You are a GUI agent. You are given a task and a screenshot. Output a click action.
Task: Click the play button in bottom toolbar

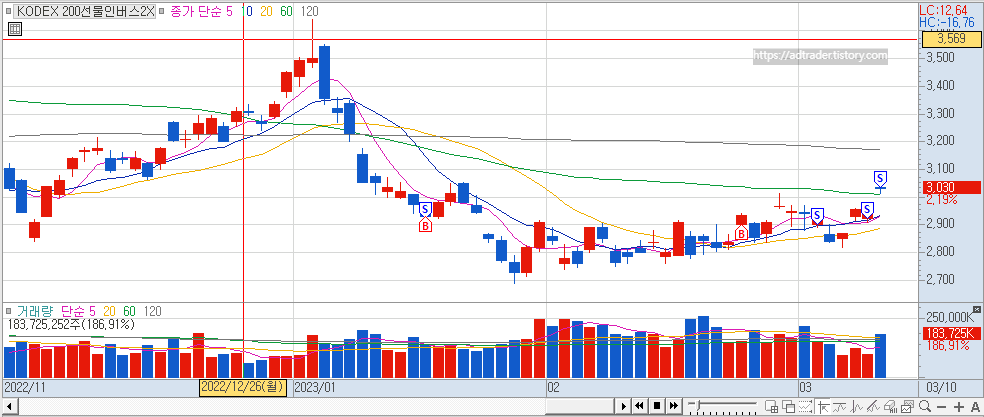624,406
